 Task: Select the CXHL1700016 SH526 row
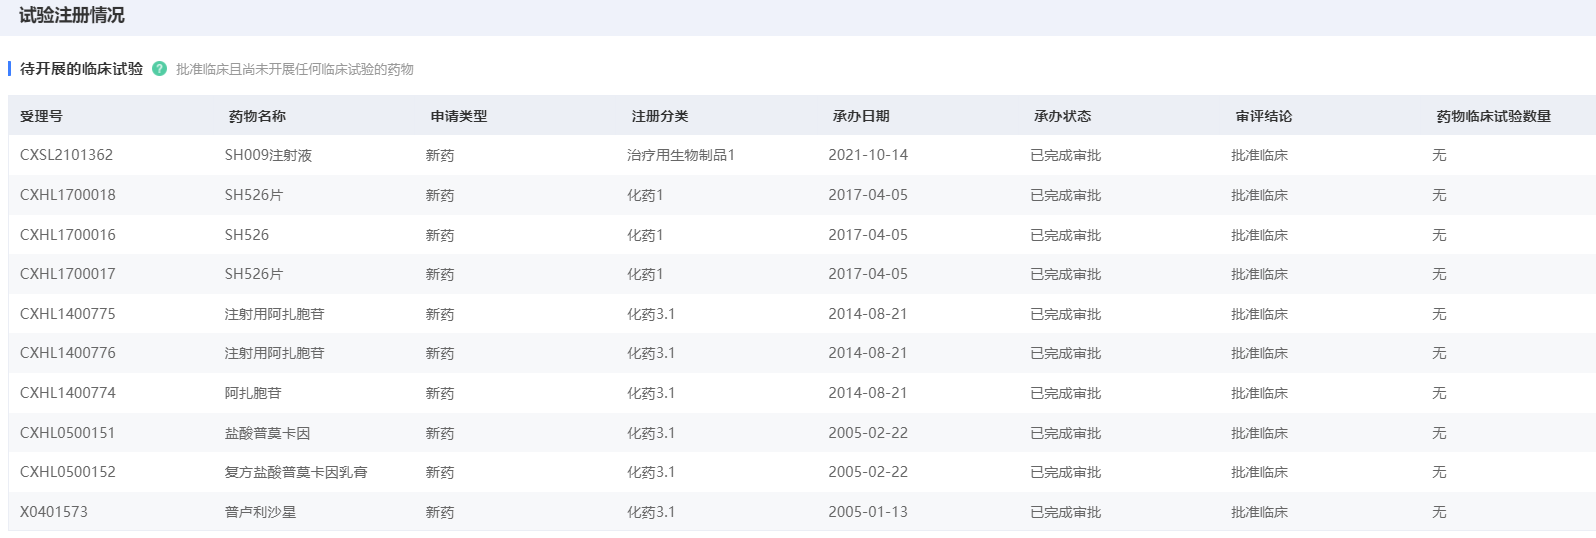click(x=798, y=235)
